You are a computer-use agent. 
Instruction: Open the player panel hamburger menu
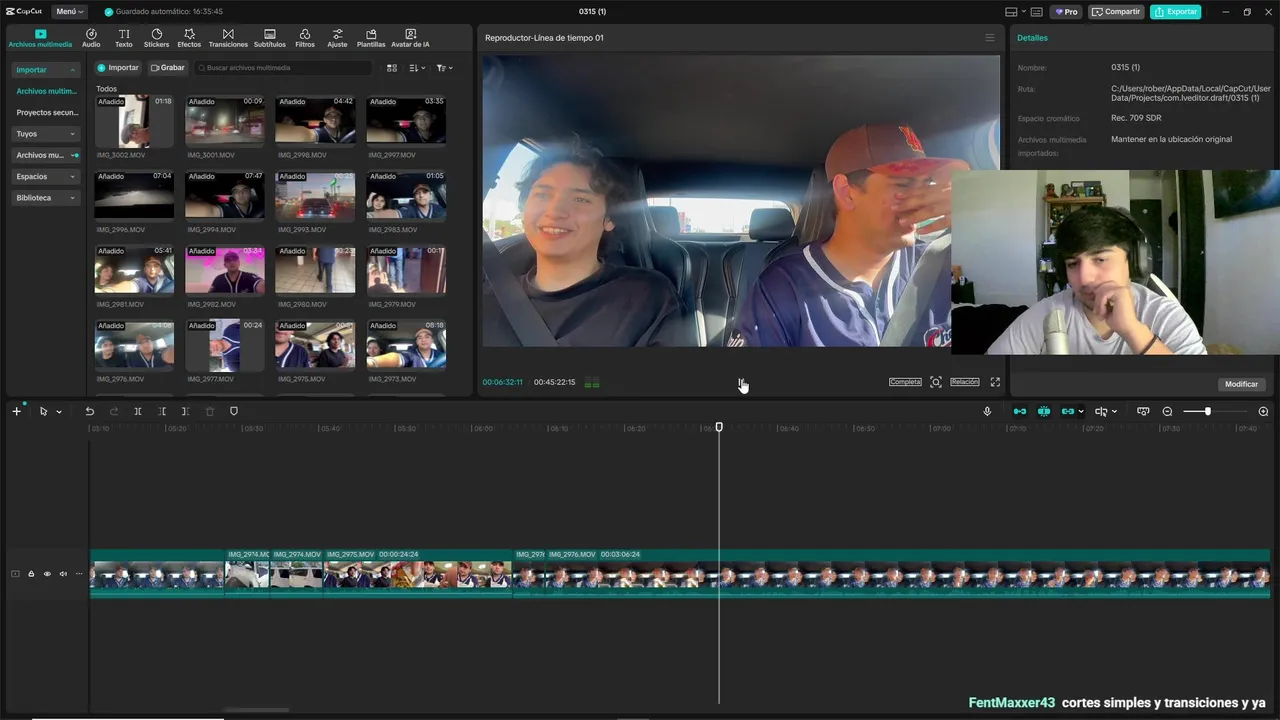[x=990, y=38]
